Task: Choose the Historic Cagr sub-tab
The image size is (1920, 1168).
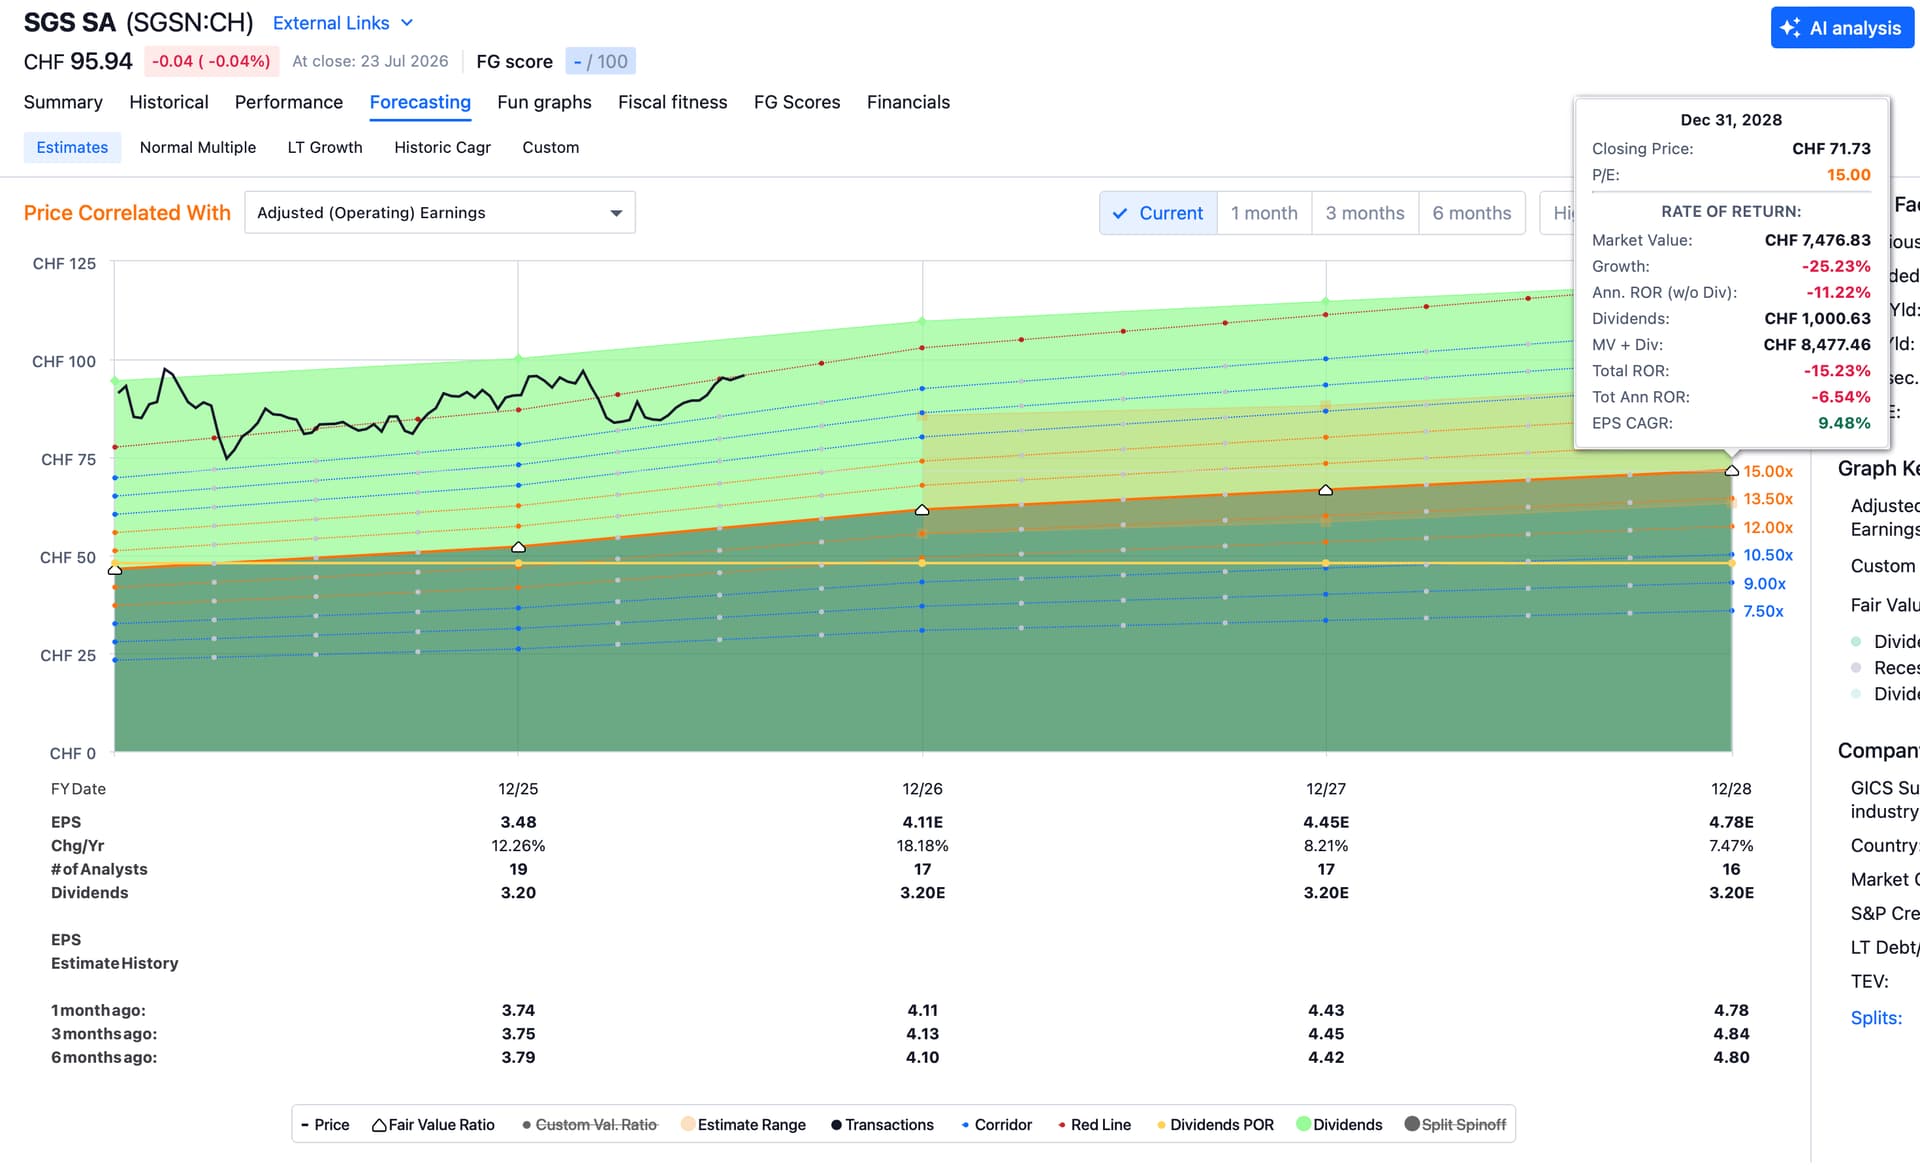Action: (442, 147)
